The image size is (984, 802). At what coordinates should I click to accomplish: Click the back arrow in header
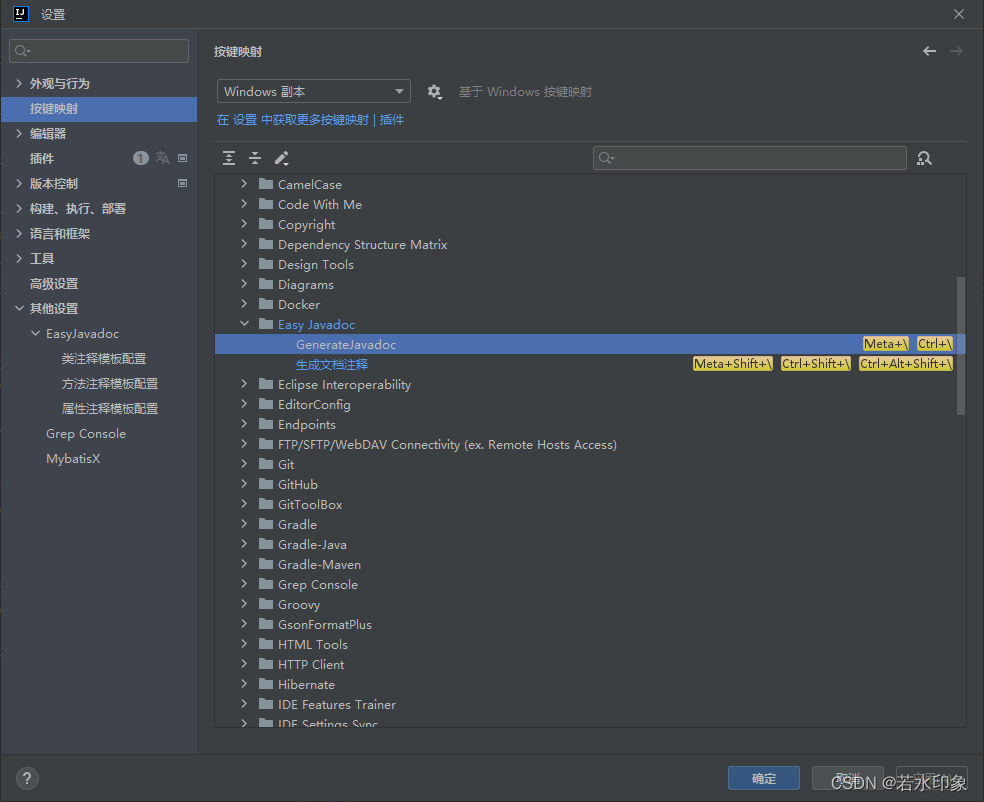tap(929, 51)
